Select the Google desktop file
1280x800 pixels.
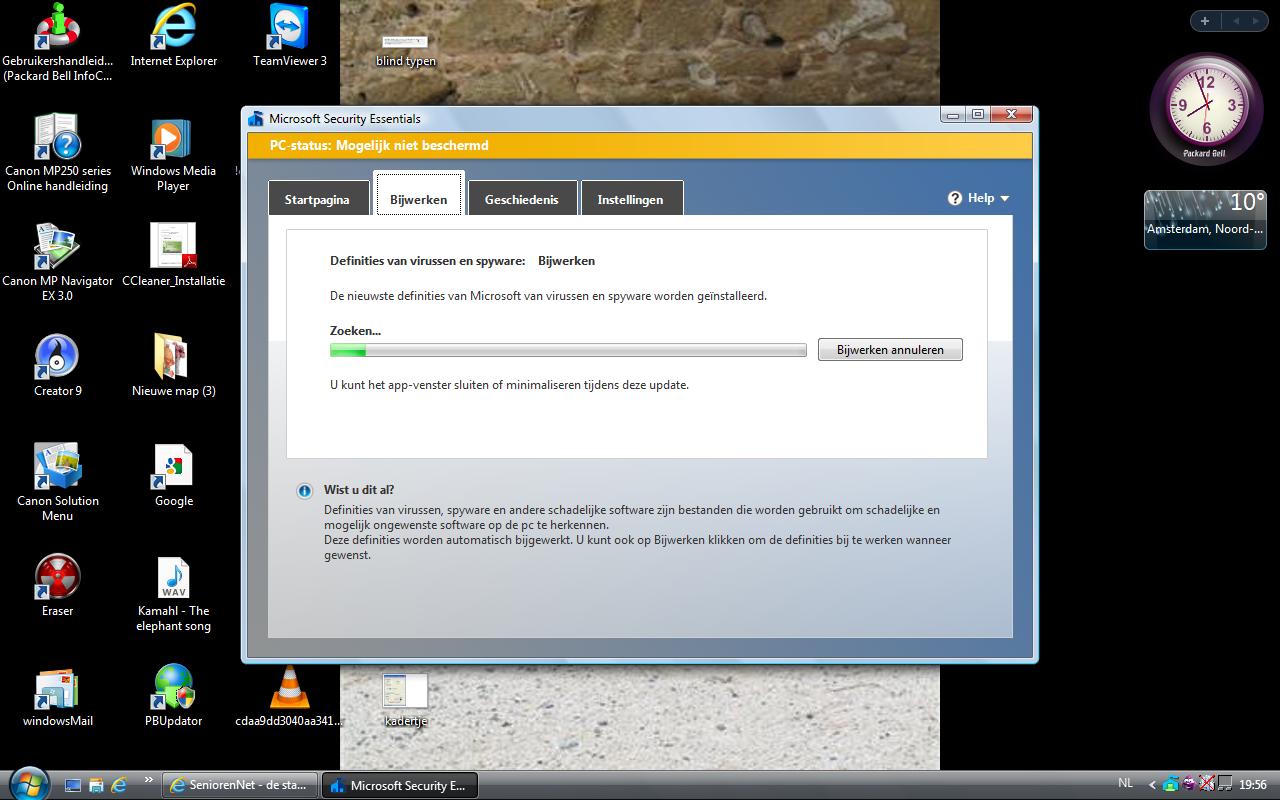pyautogui.click(x=173, y=475)
